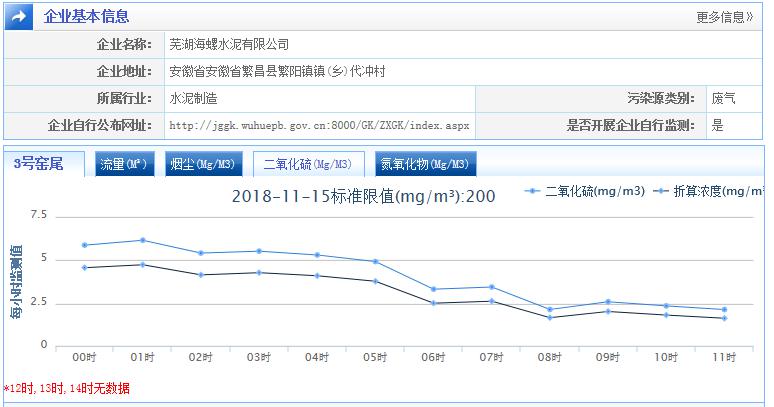
Task: Click the blue legend marker for 二氧化硫
Action: pos(532,192)
